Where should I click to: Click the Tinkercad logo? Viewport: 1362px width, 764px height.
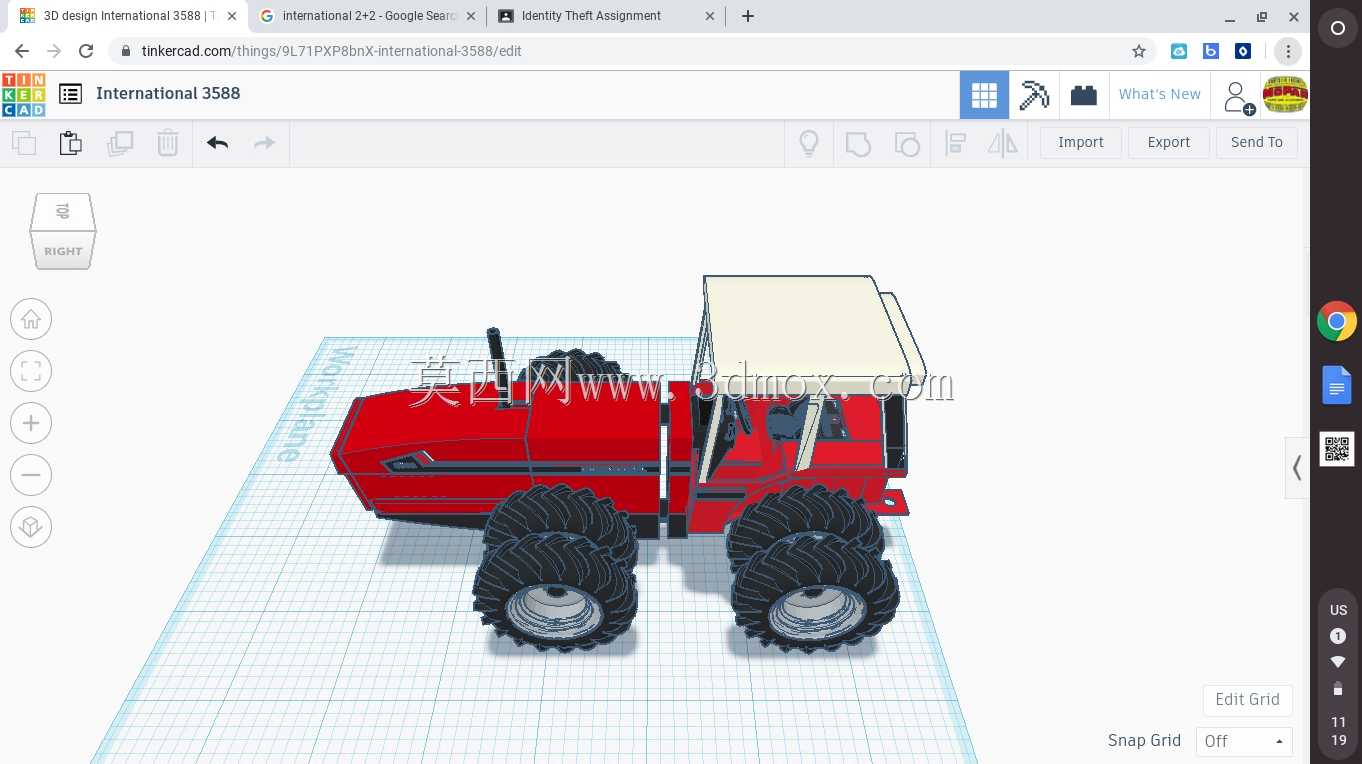click(23, 95)
